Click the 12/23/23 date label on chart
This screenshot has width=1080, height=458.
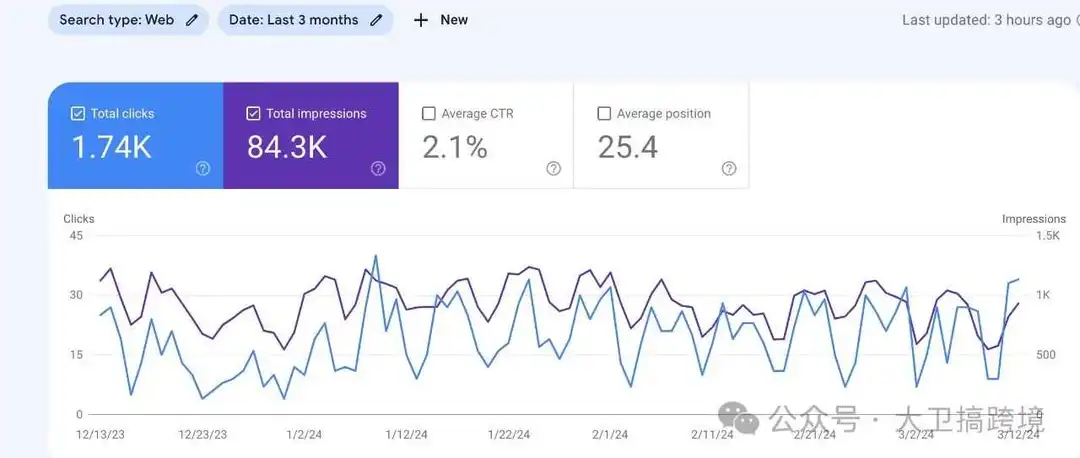[202, 435]
